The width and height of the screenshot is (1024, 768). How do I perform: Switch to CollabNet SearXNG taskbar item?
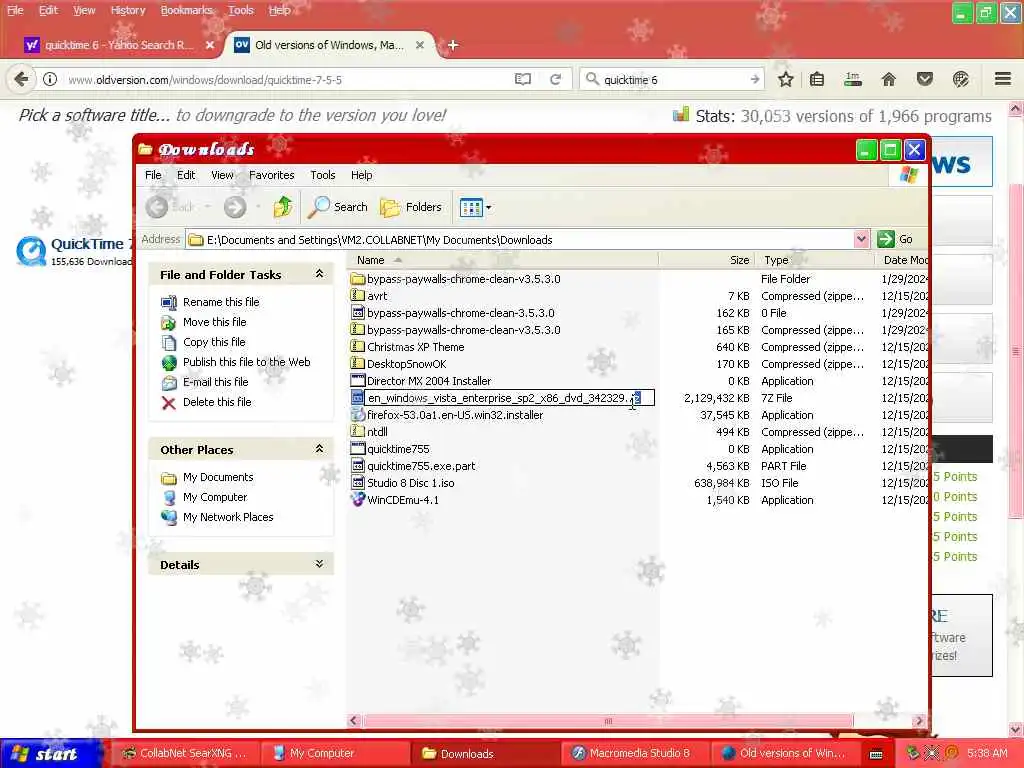184,753
